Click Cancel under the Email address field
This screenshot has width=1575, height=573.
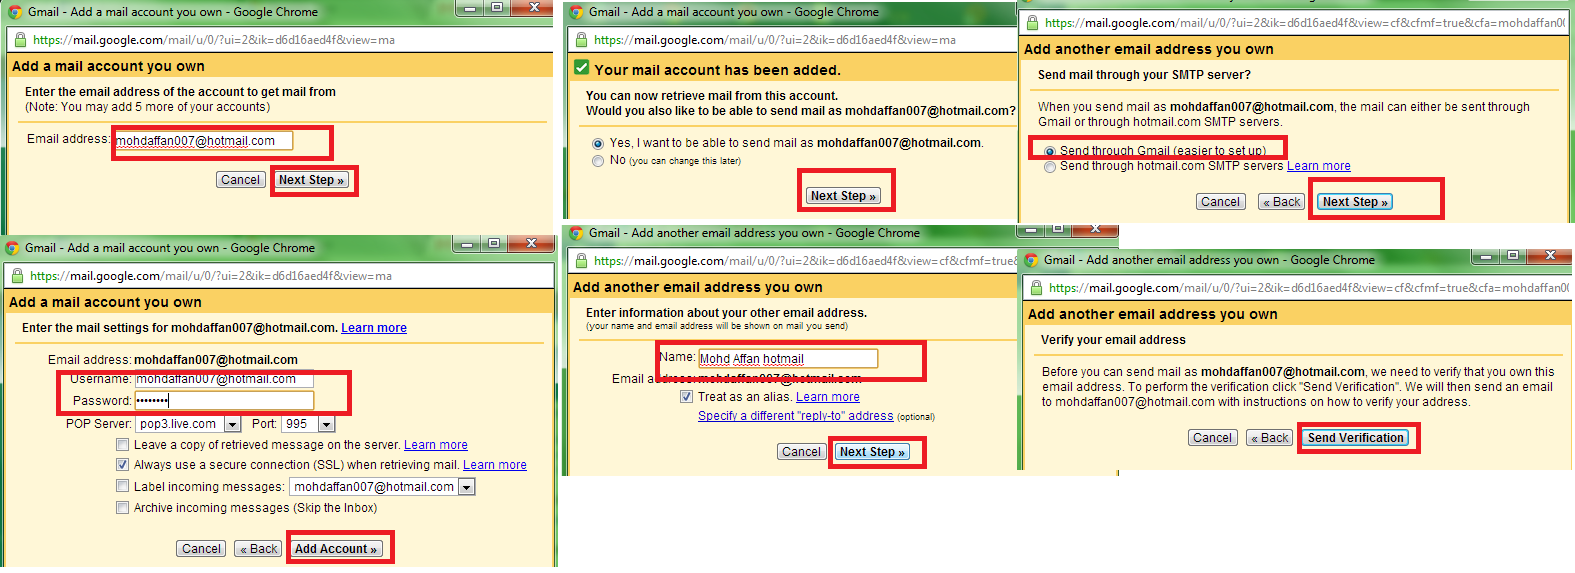[x=240, y=180]
